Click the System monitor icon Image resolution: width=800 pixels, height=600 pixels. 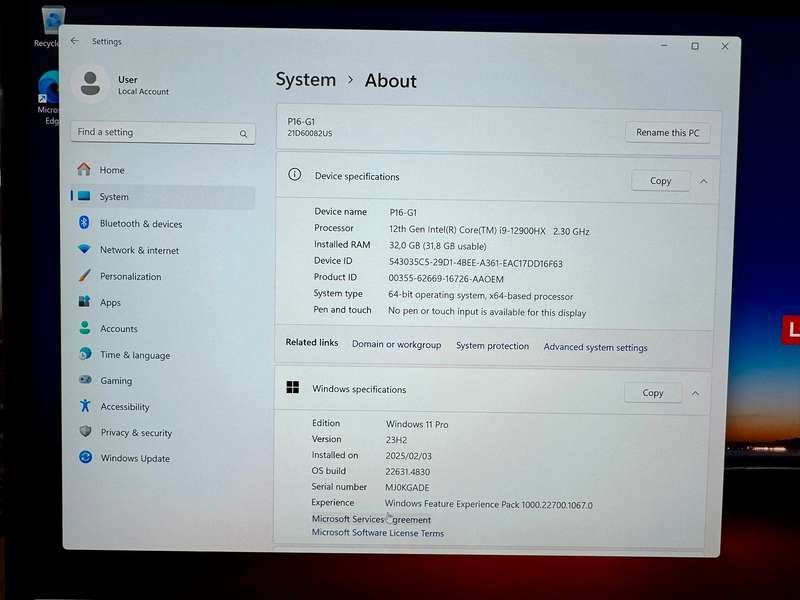pos(84,196)
